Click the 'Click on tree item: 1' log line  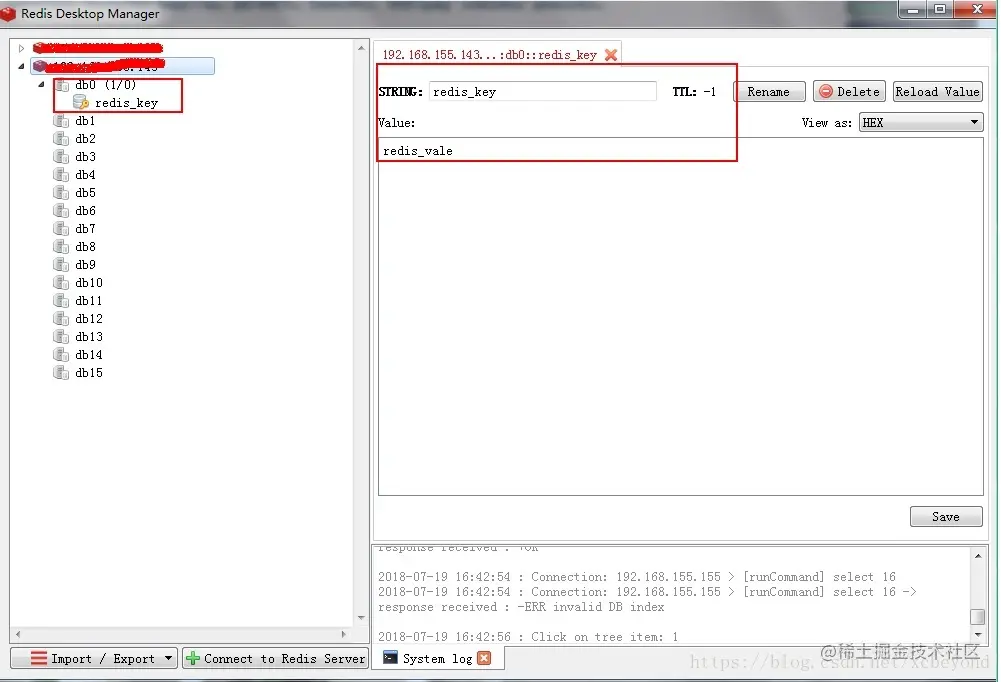pyautogui.click(x=528, y=637)
